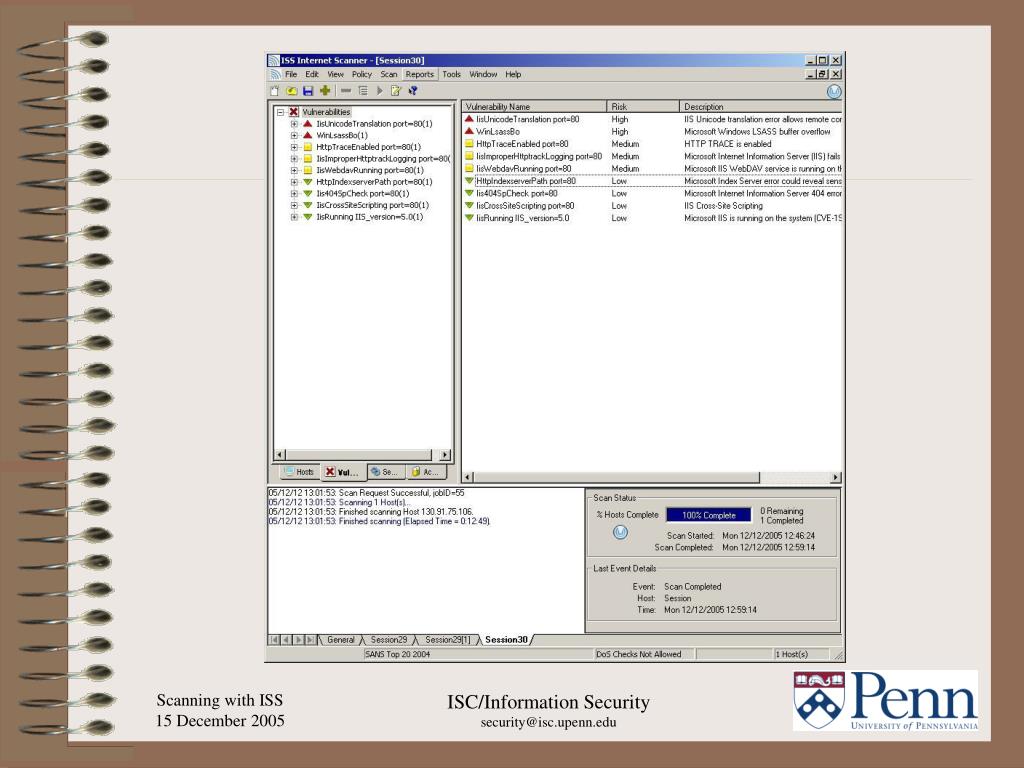Click the New Session toolbar icon
Image resolution: width=1024 pixels, height=768 pixels.
(275, 91)
